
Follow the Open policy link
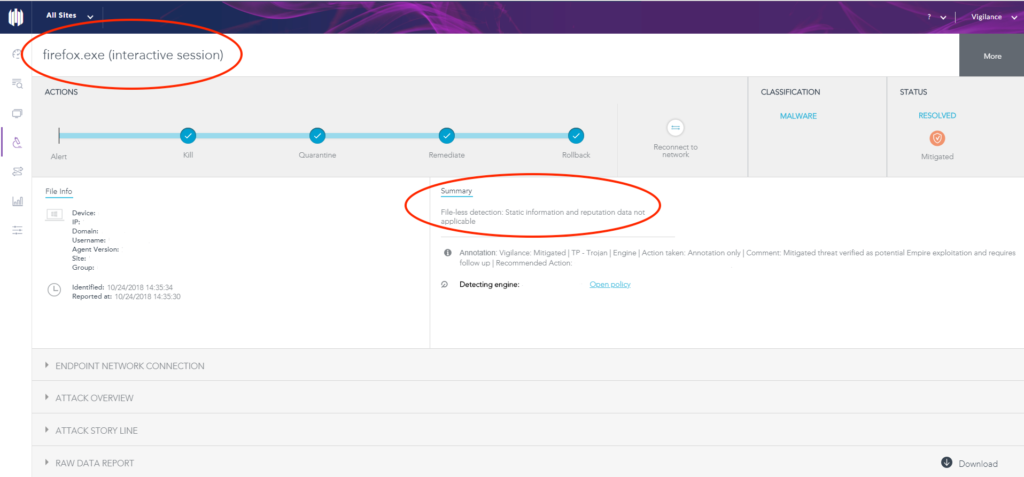(x=610, y=285)
